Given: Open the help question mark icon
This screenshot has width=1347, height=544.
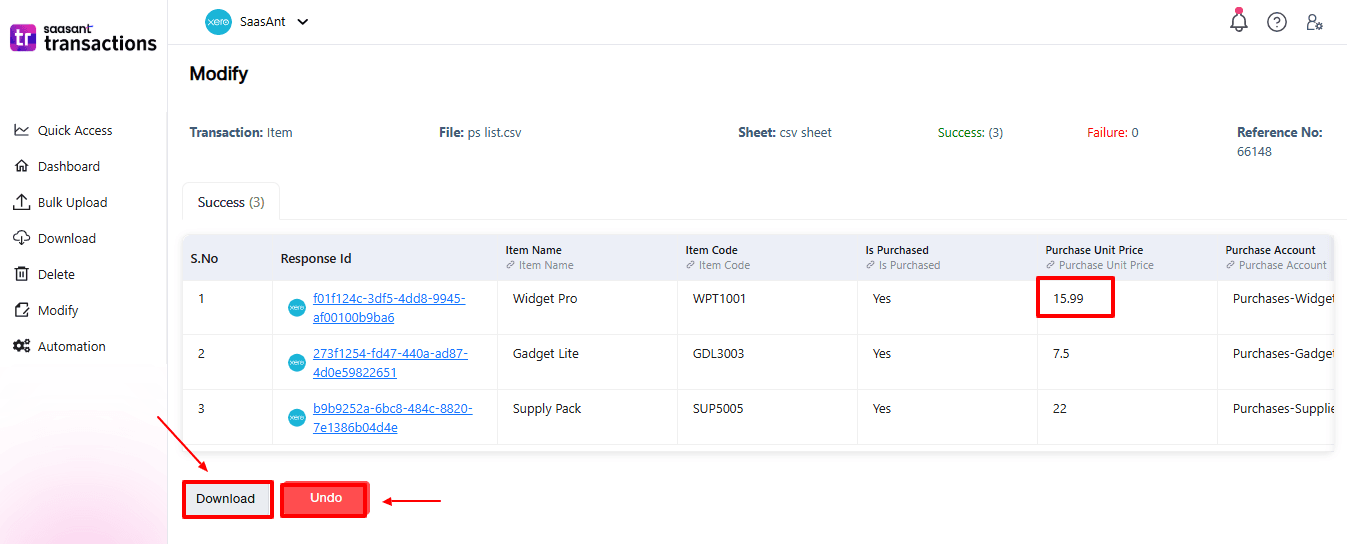Looking at the screenshot, I should pyautogui.click(x=1277, y=22).
